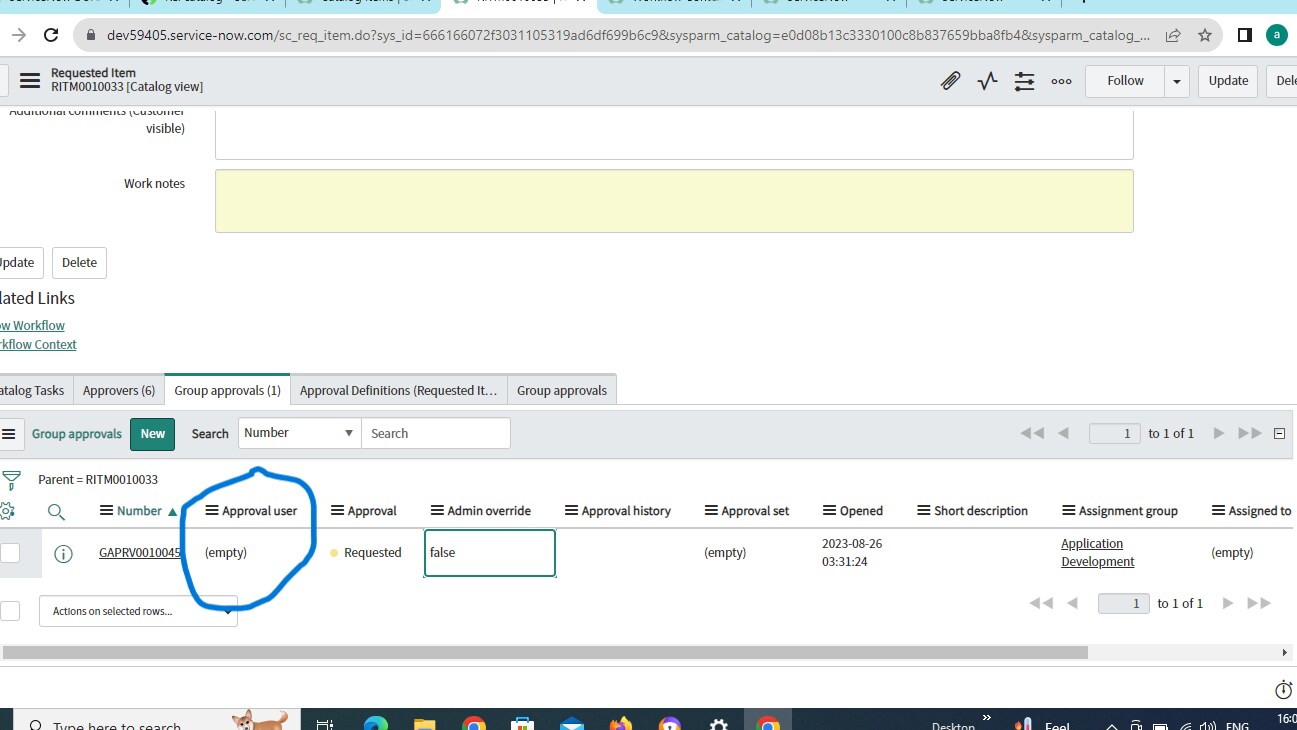Screen dimensions: 1297x730
Task: Switch to the Approvers (6) tab
Action: (x=118, y=390)
